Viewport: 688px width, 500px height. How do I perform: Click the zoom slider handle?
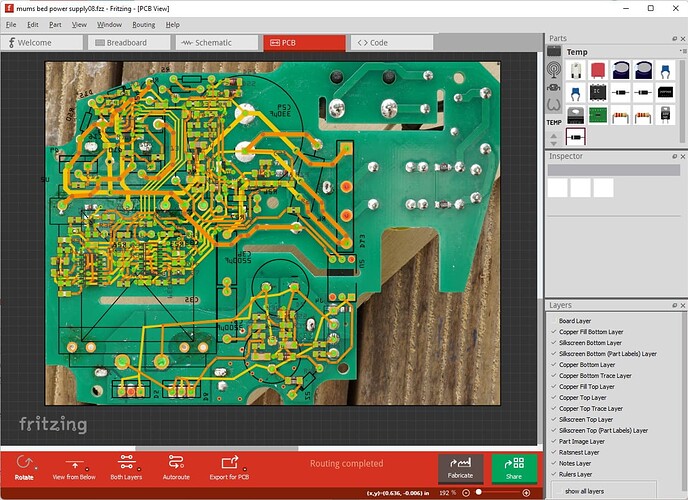pyautogui.click(x=479, y=493)
